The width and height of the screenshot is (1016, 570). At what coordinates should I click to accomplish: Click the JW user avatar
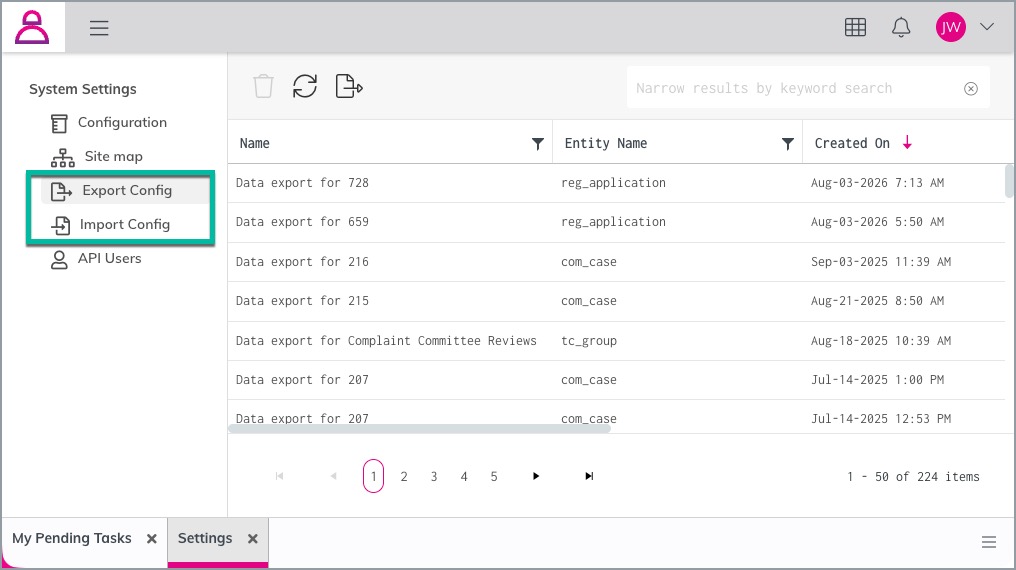click(951, 27)
